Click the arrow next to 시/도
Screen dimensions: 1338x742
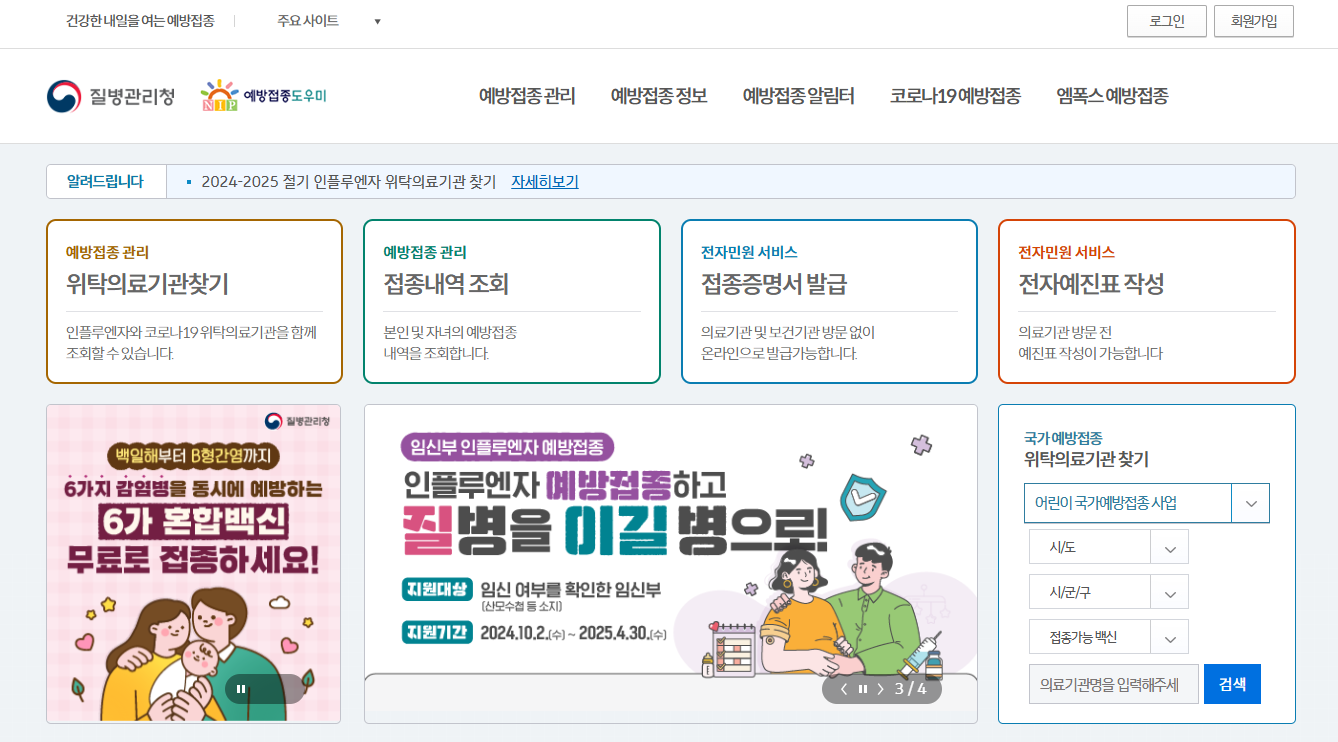pyautogui.click(x=1170, y=547)
